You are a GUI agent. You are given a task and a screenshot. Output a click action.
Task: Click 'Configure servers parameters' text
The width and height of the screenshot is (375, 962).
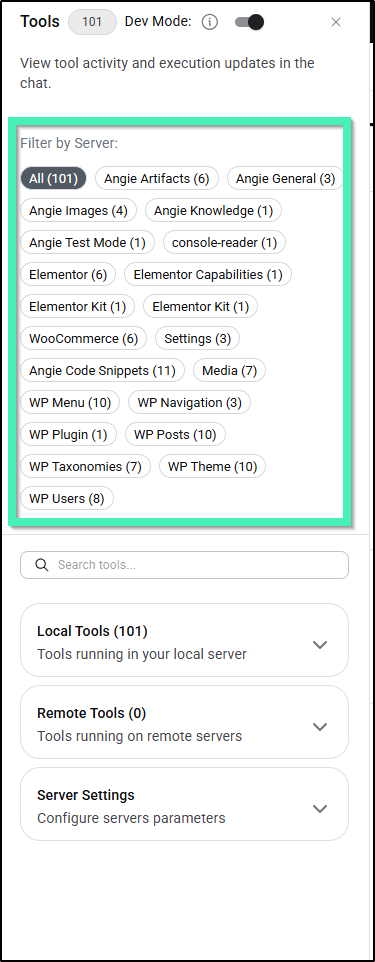[131, 818]
